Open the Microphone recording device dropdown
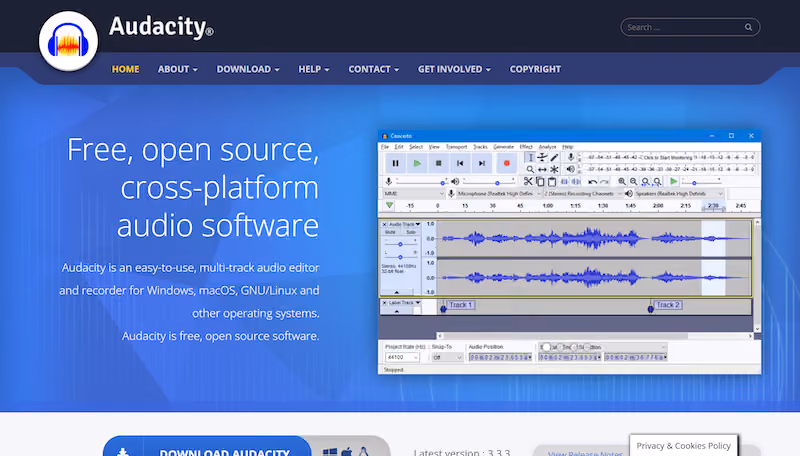Screen dimensions: 800x456 (498, 194)
